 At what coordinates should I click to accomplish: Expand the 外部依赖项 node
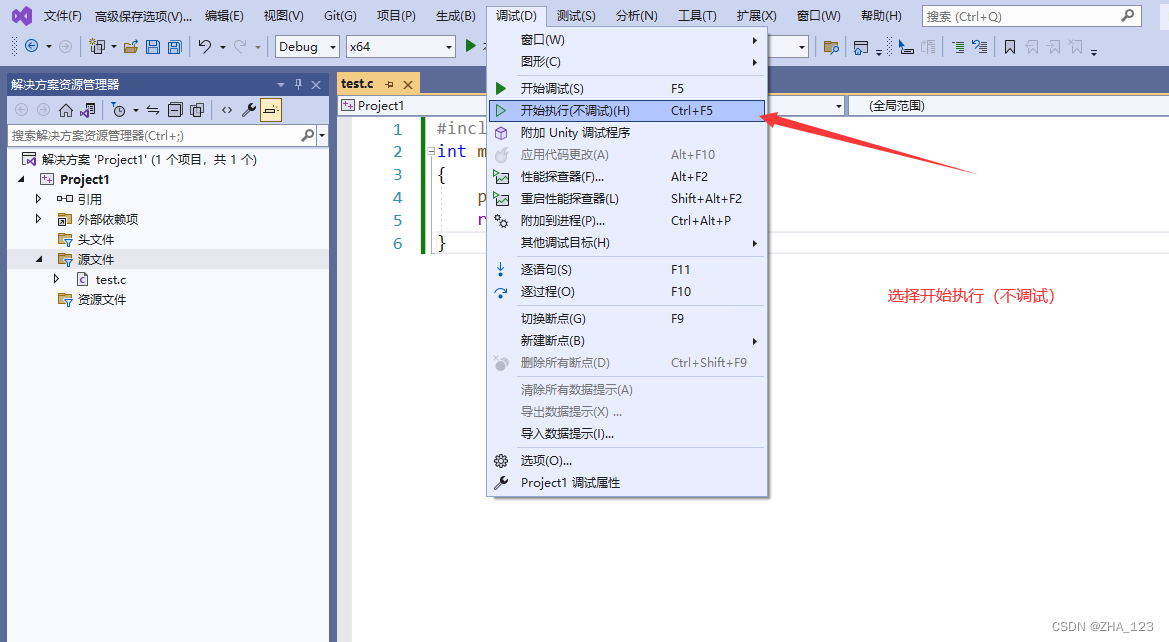39,218
